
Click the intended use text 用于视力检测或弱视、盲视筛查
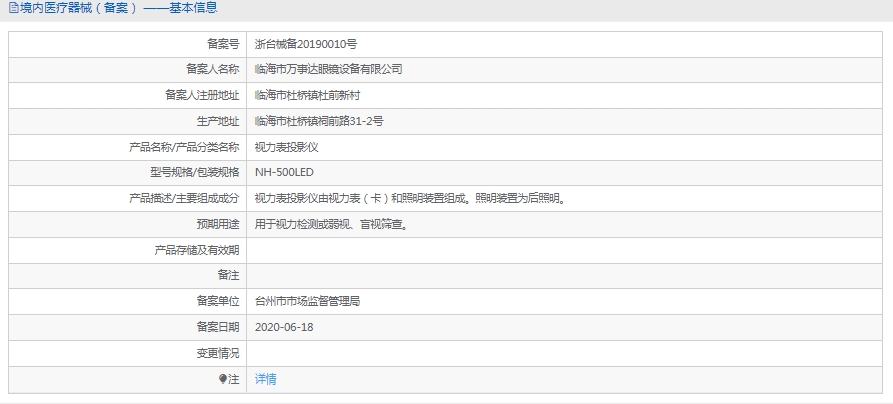coord(330,224)
